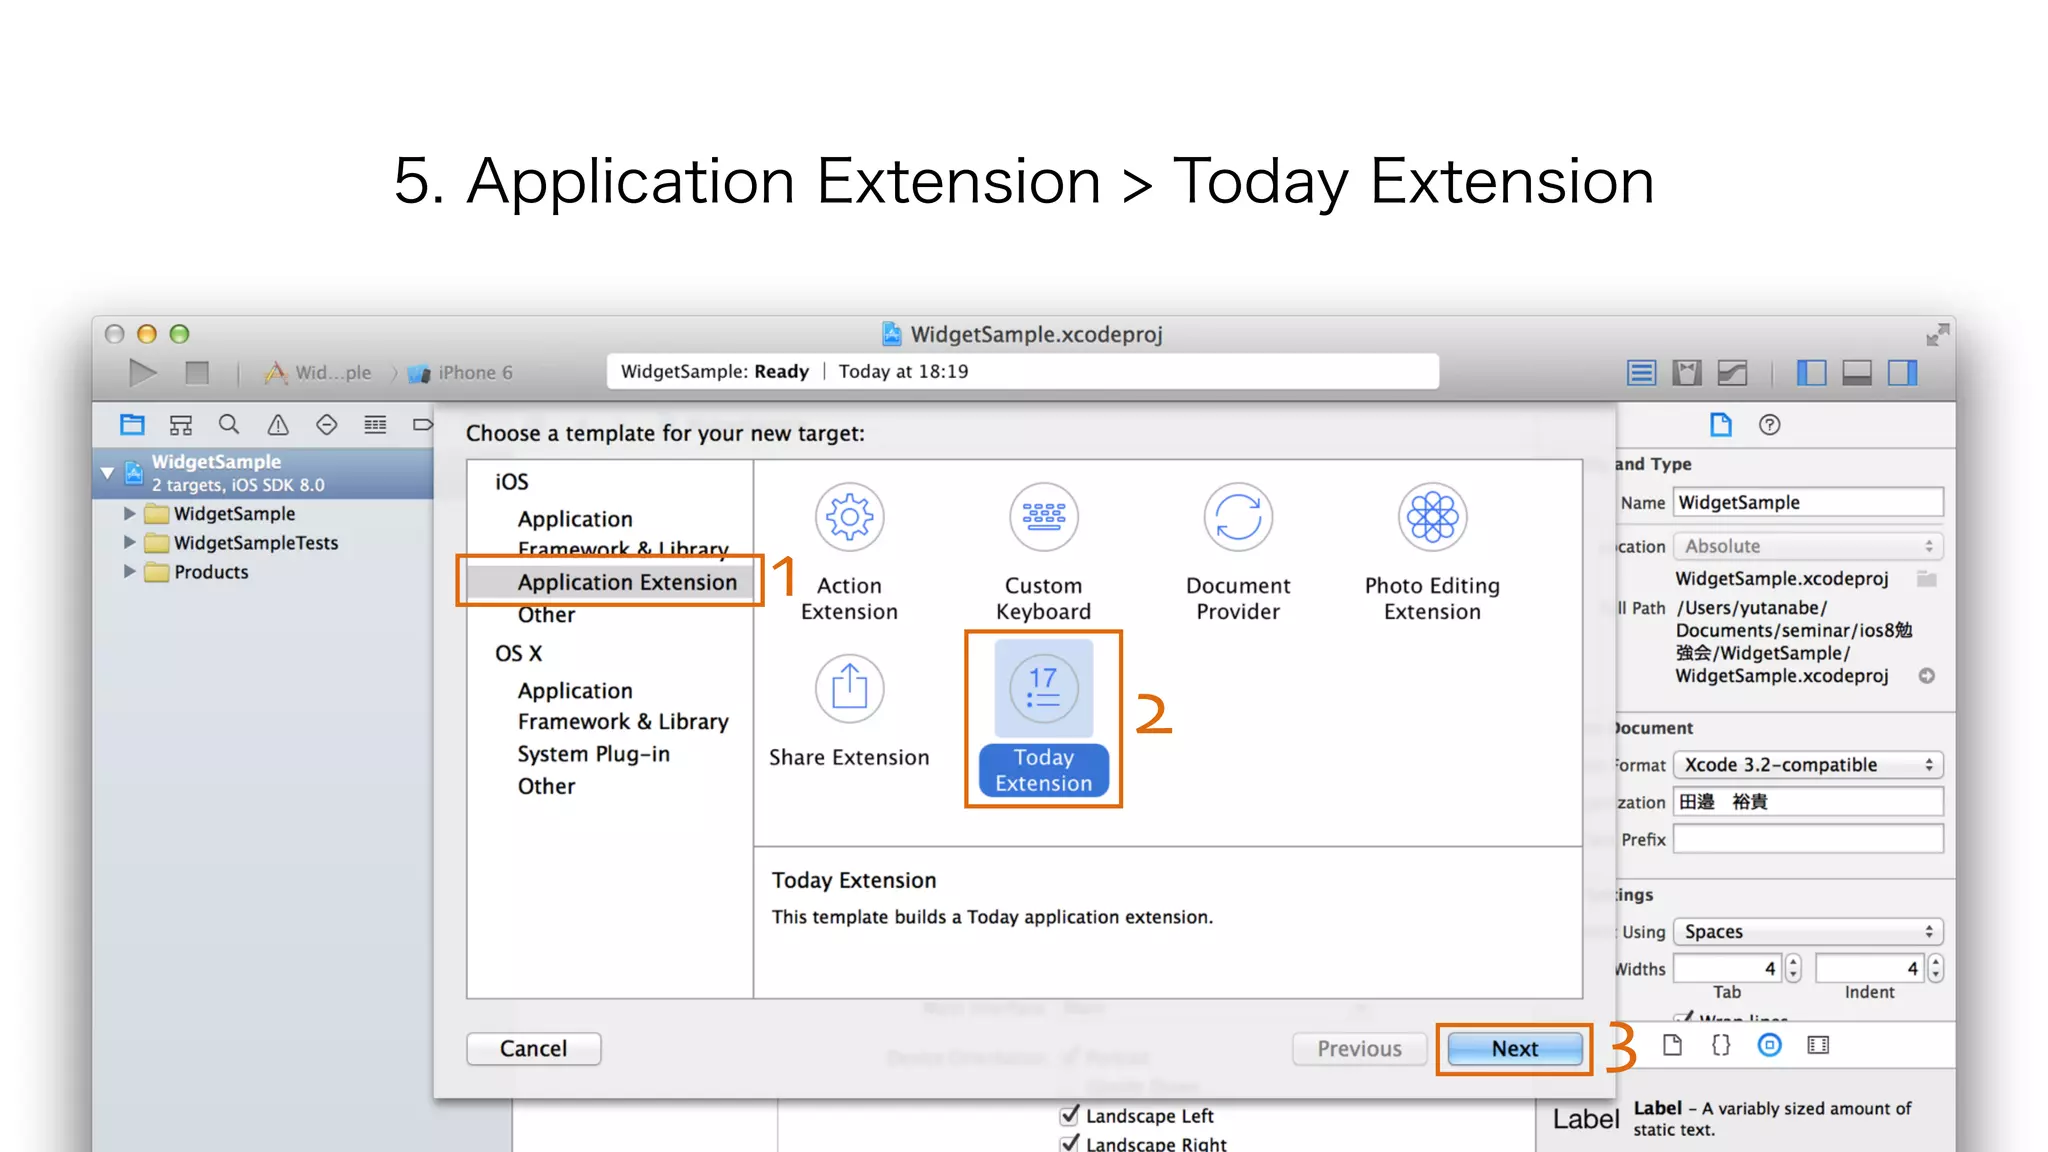
Task: Click the Next button
Action: click(x=1515, y=1048)
